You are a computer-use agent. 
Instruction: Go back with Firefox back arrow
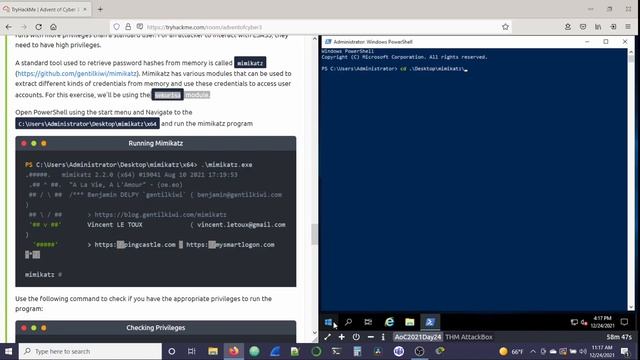pyautogui.click(x=9, y=27)
